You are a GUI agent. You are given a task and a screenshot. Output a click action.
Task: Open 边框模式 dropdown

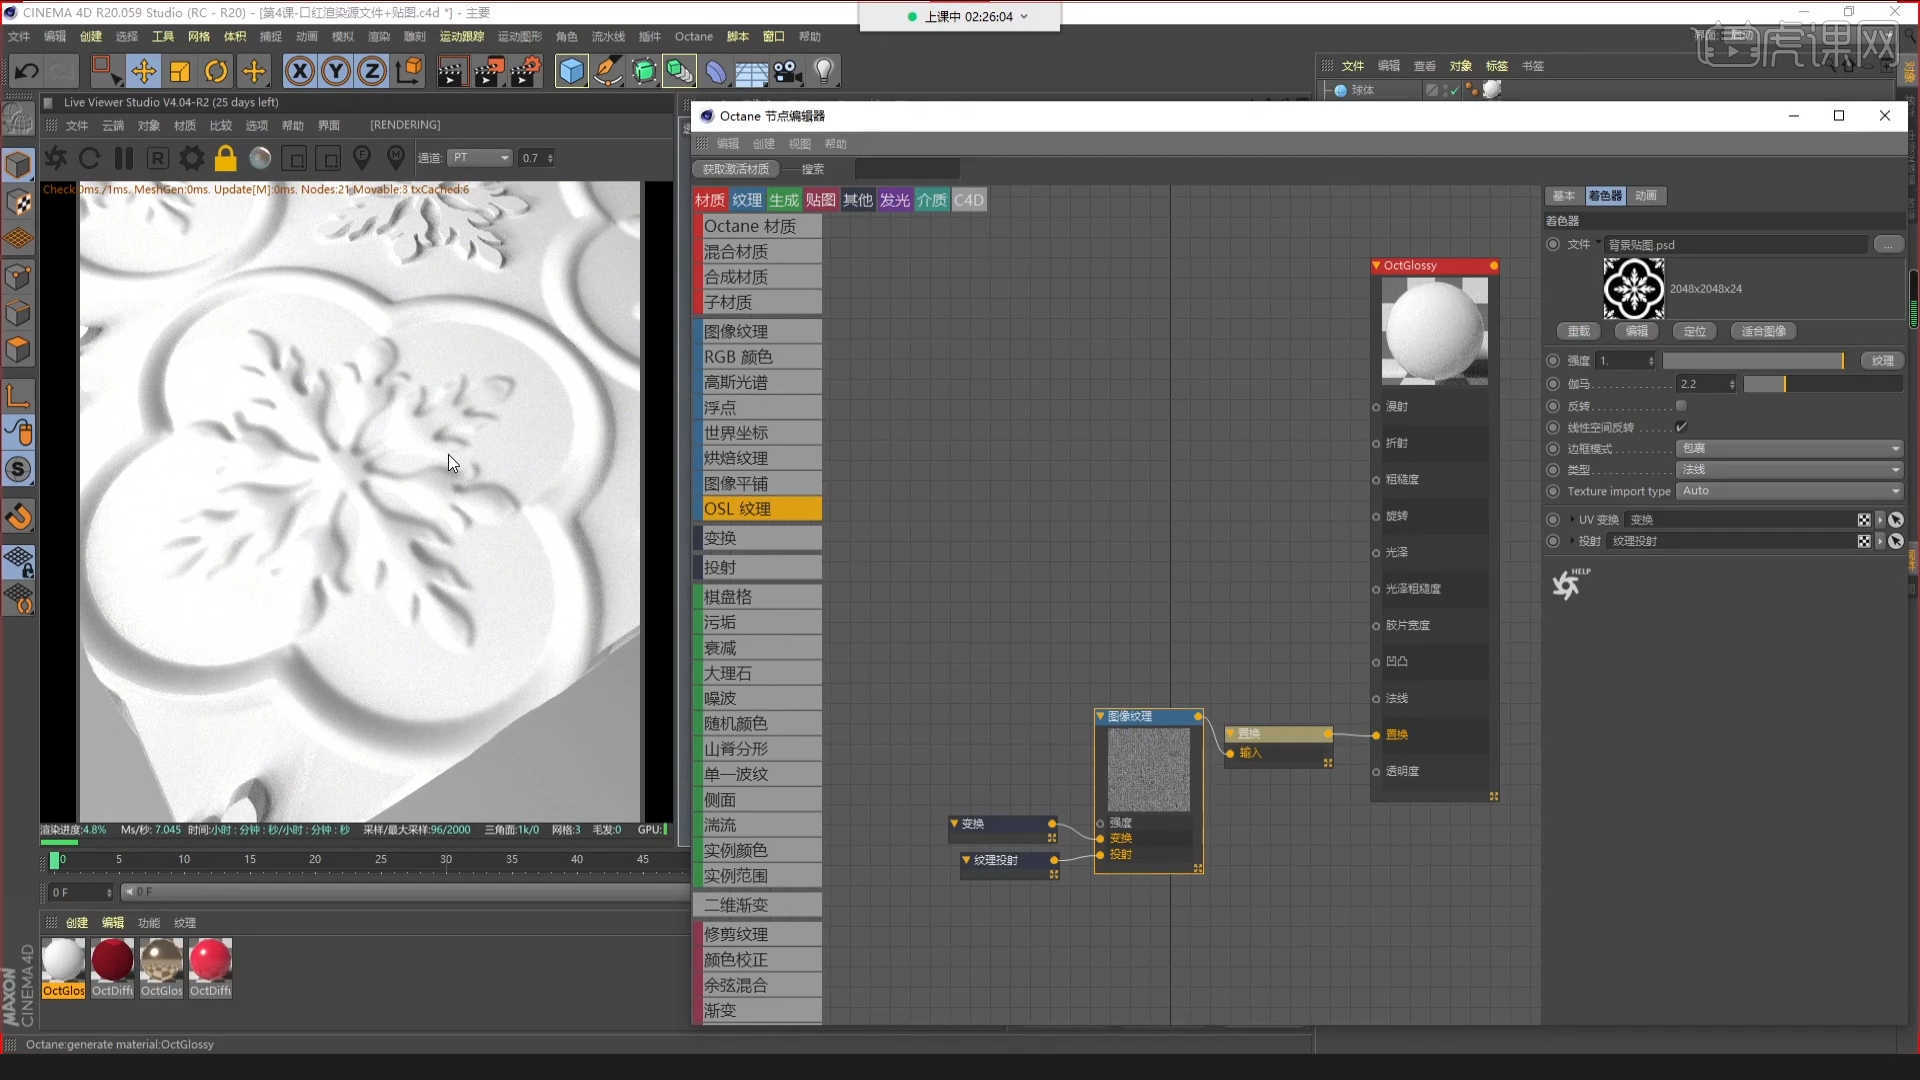(x=1789, y=449)
